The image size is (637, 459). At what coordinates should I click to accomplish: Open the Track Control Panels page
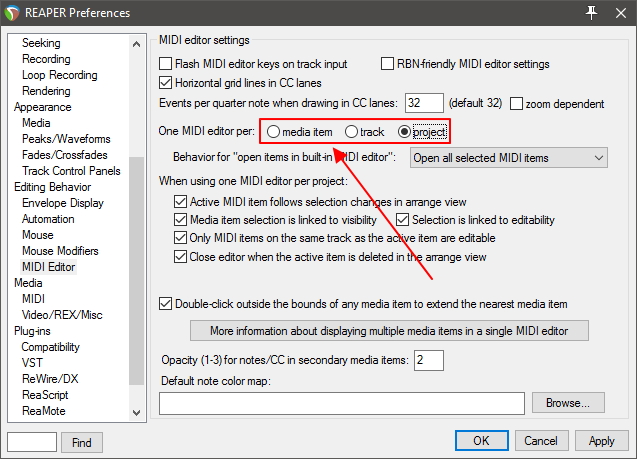(71, 171)
